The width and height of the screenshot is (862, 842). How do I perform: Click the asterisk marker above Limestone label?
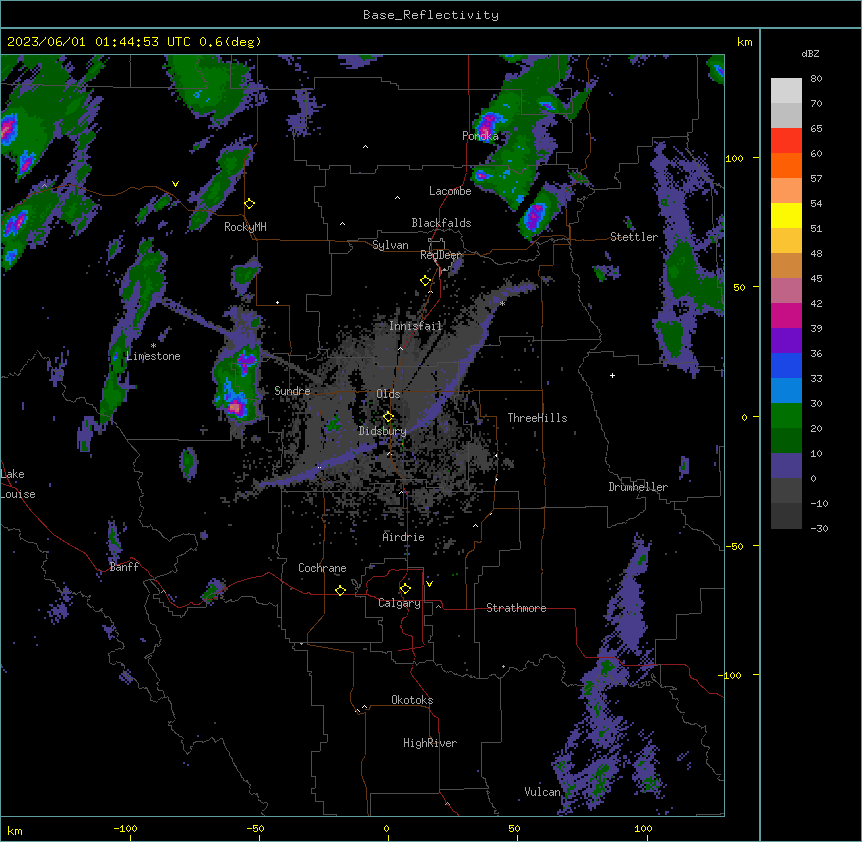click(153, 346)
